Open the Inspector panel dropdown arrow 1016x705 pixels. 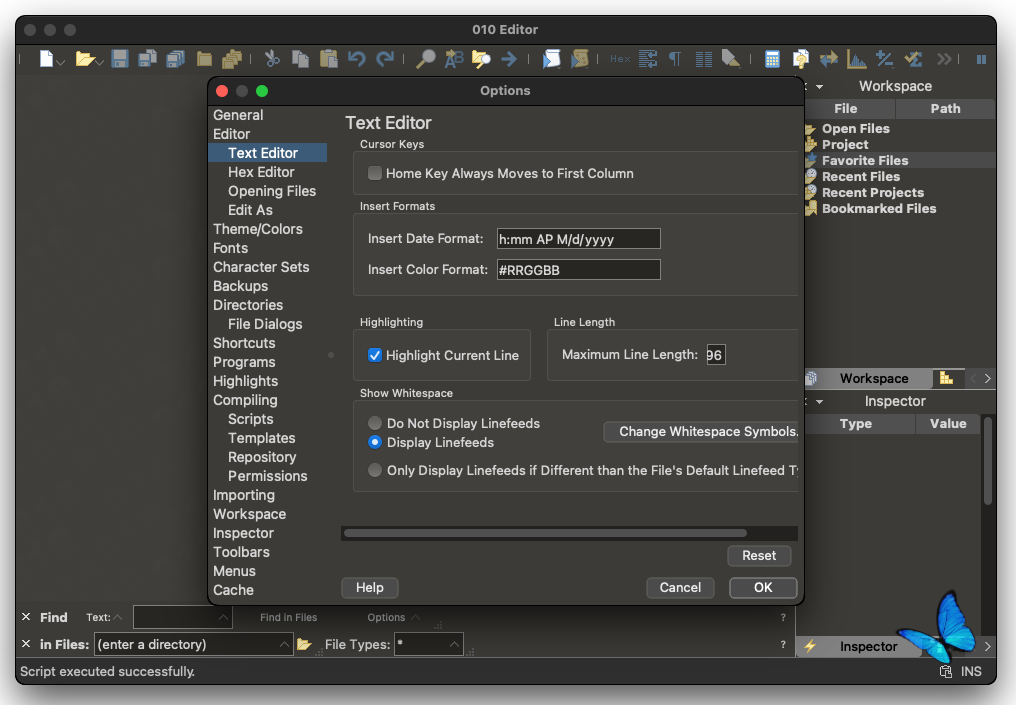coord(820,401)
